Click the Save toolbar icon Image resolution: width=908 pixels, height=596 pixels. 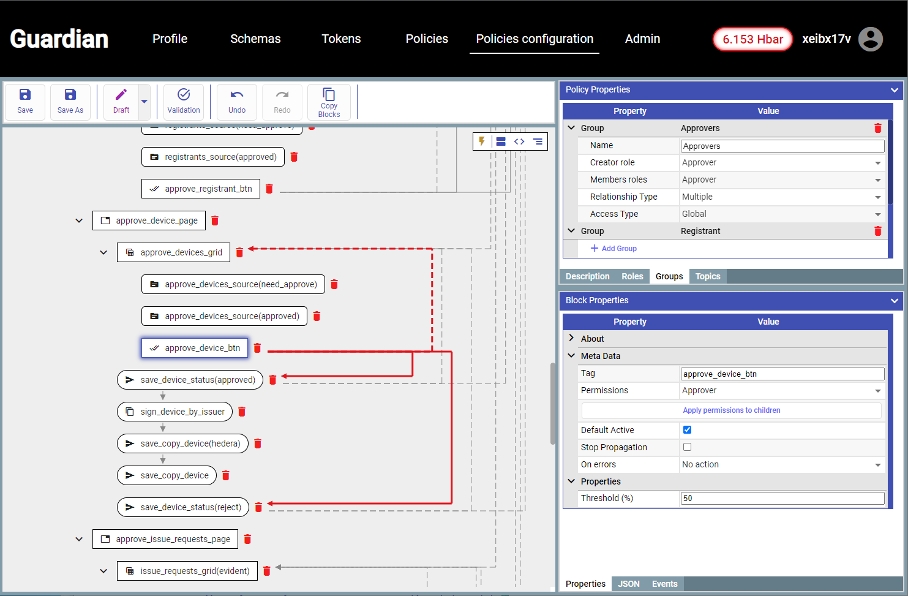25,101
